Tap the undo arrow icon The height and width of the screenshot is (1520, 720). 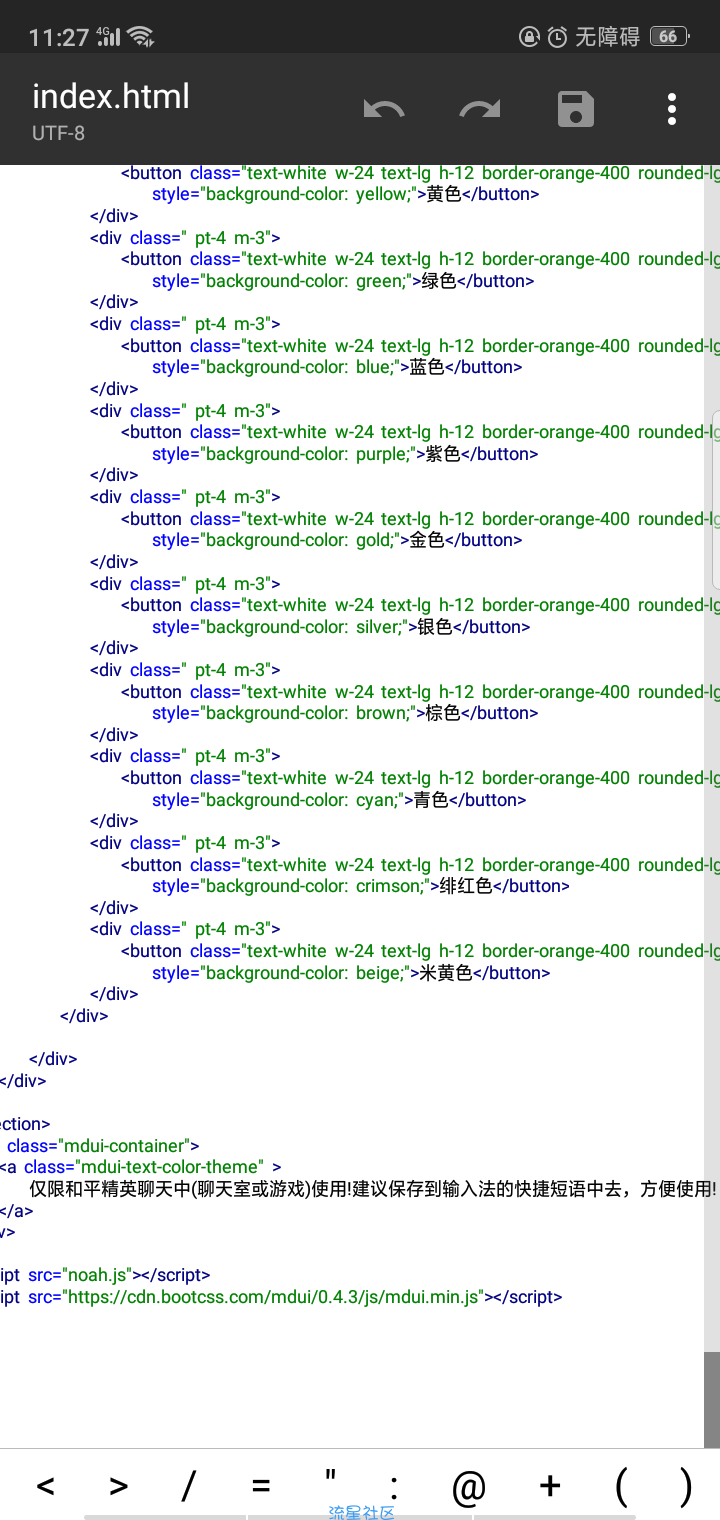(x=384, y=109)
